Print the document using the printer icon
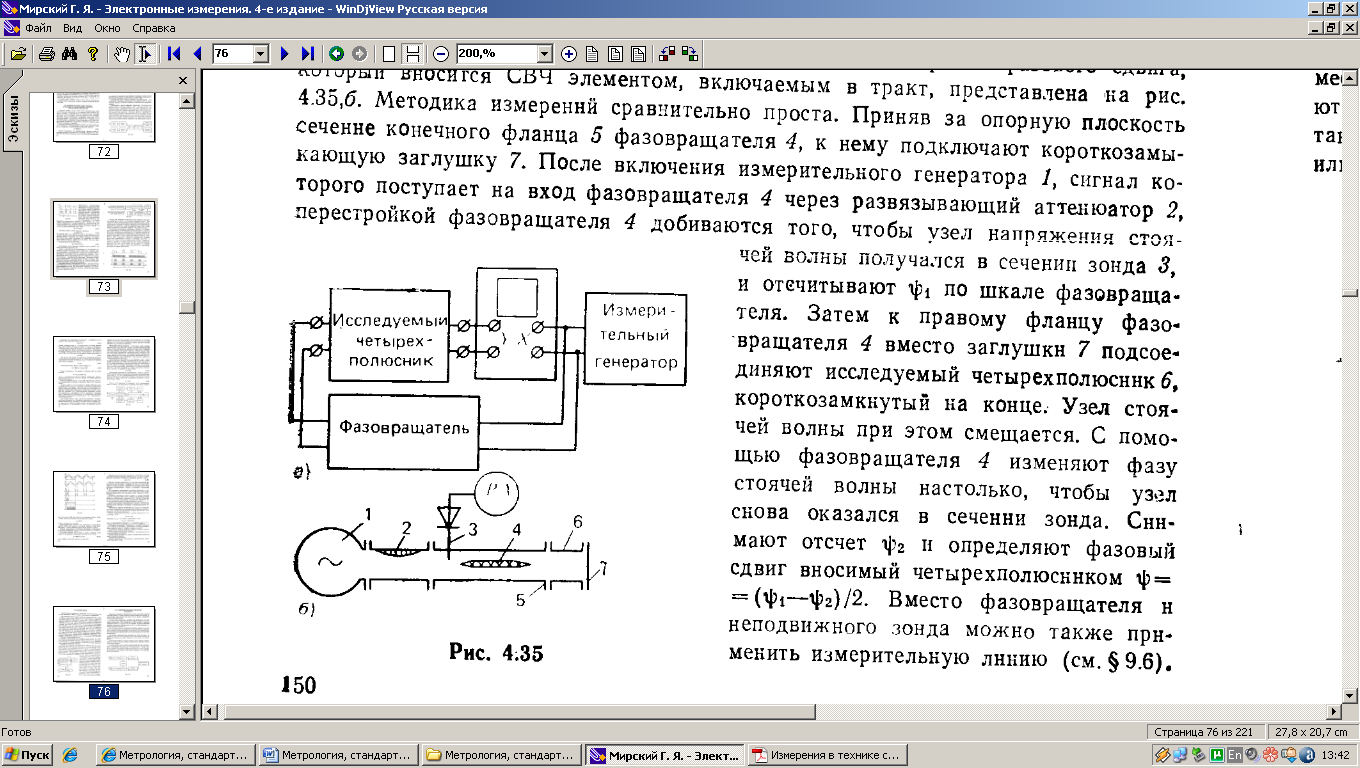The image size is (1360, 768). pyautogui.click(x=46, y=54)
